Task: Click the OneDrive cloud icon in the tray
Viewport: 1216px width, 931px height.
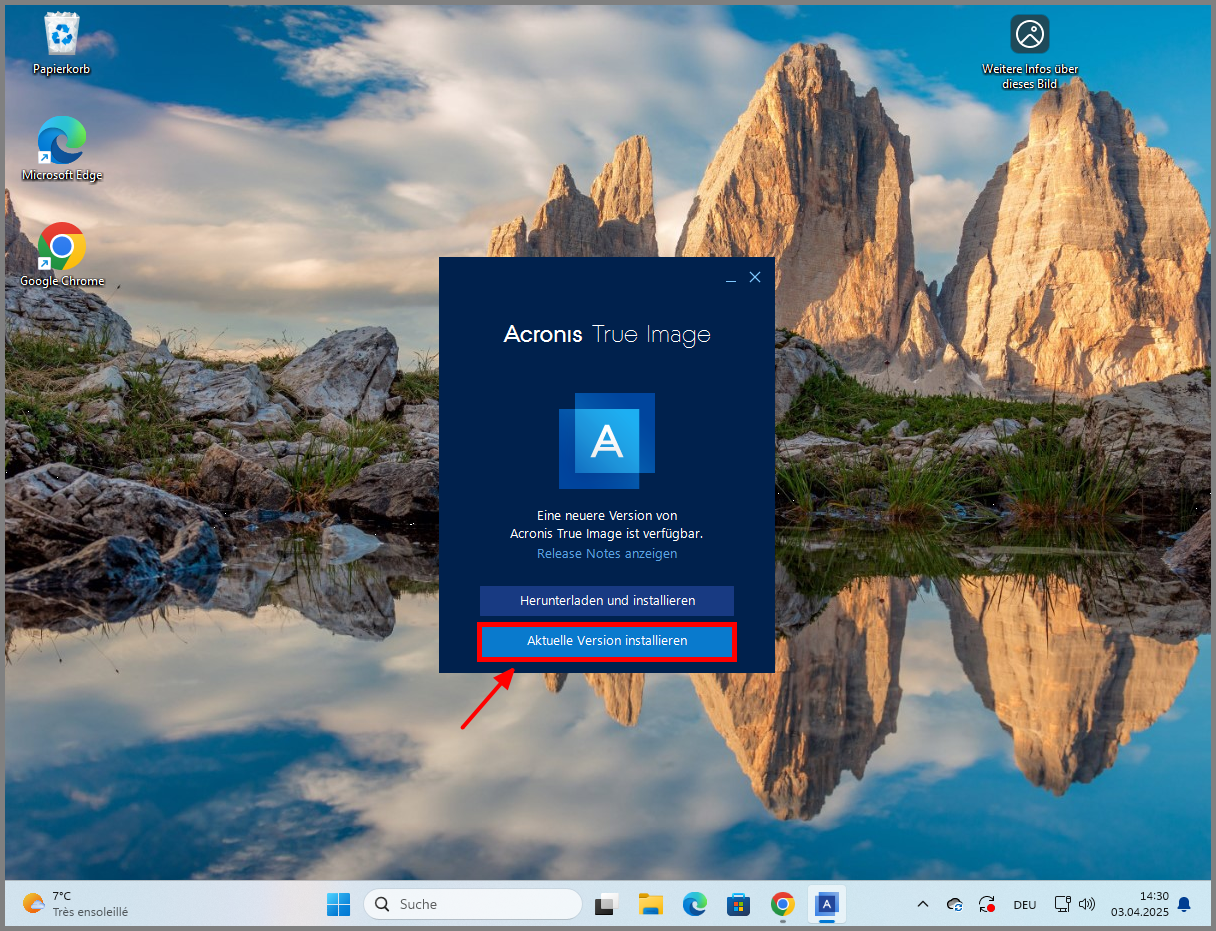Action: click(x=954, y=905)
